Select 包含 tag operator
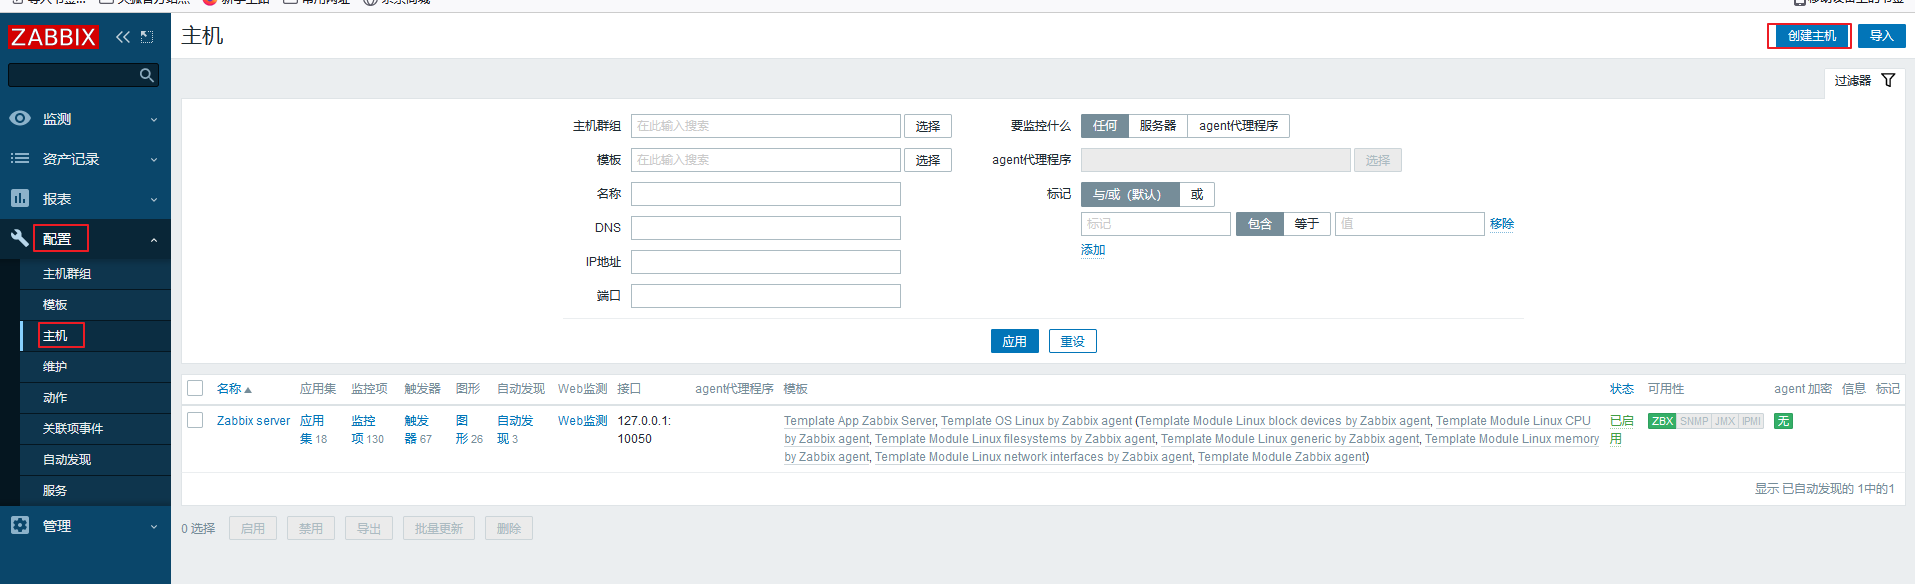 pyautogui.click(x=1260, y=224)
